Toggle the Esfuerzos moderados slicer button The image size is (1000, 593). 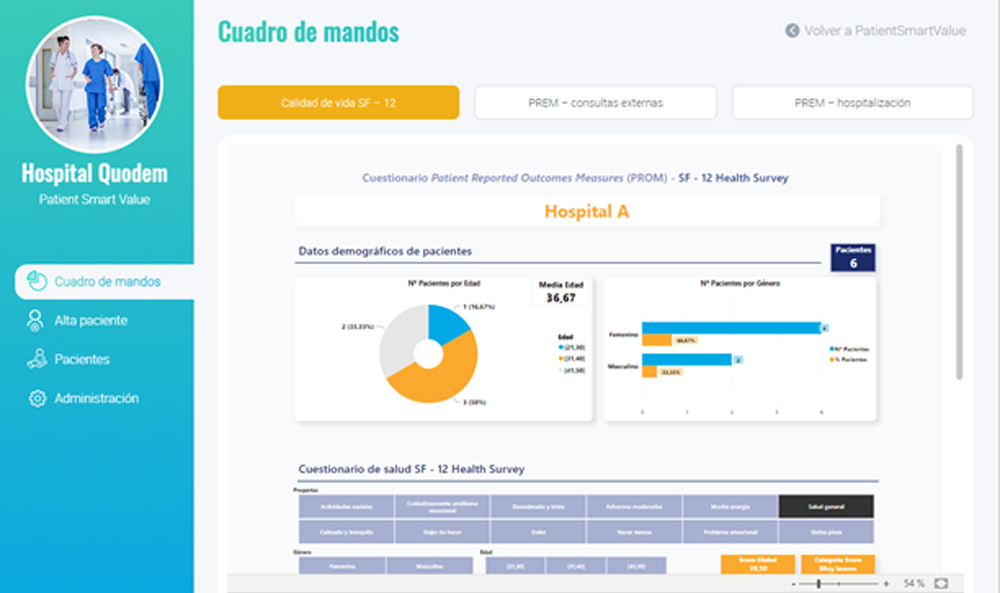pos(634,506)
